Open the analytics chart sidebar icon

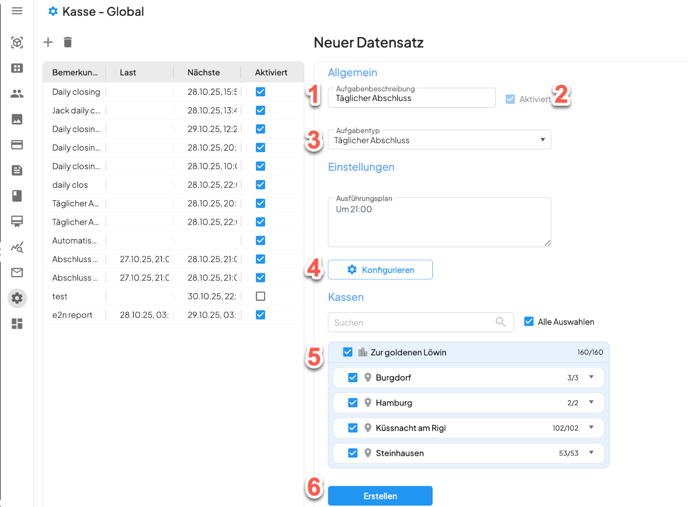click(x=17, y=247)
